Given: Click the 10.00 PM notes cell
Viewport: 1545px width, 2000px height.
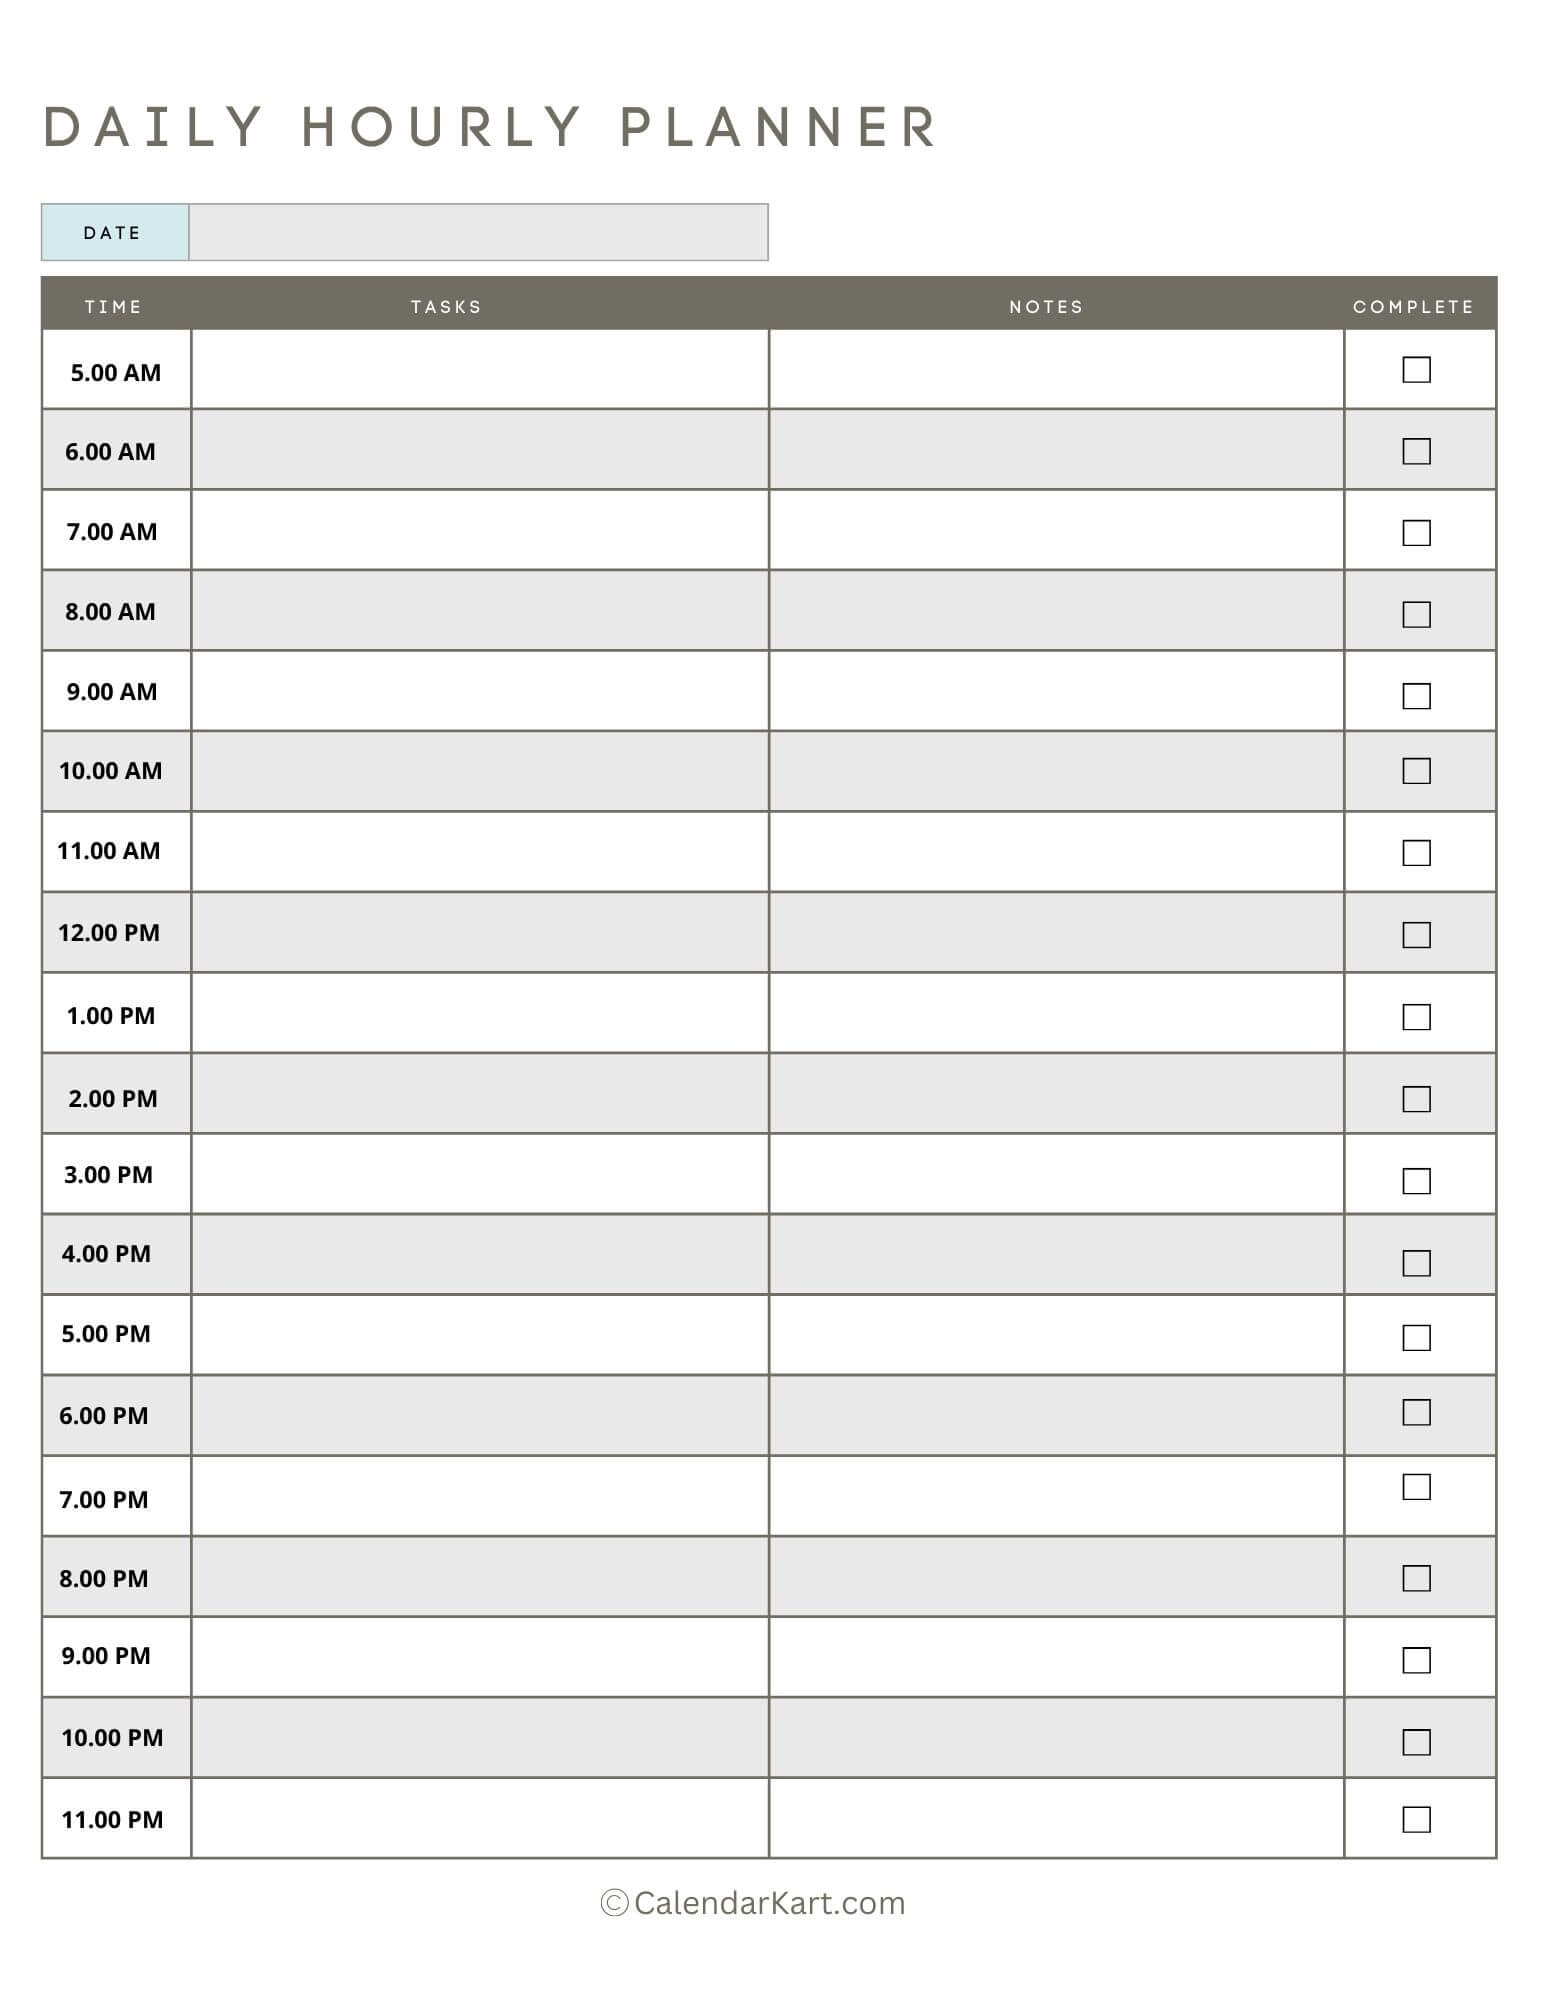Looking at the screenshot, I should (x=1056, y=1737).
